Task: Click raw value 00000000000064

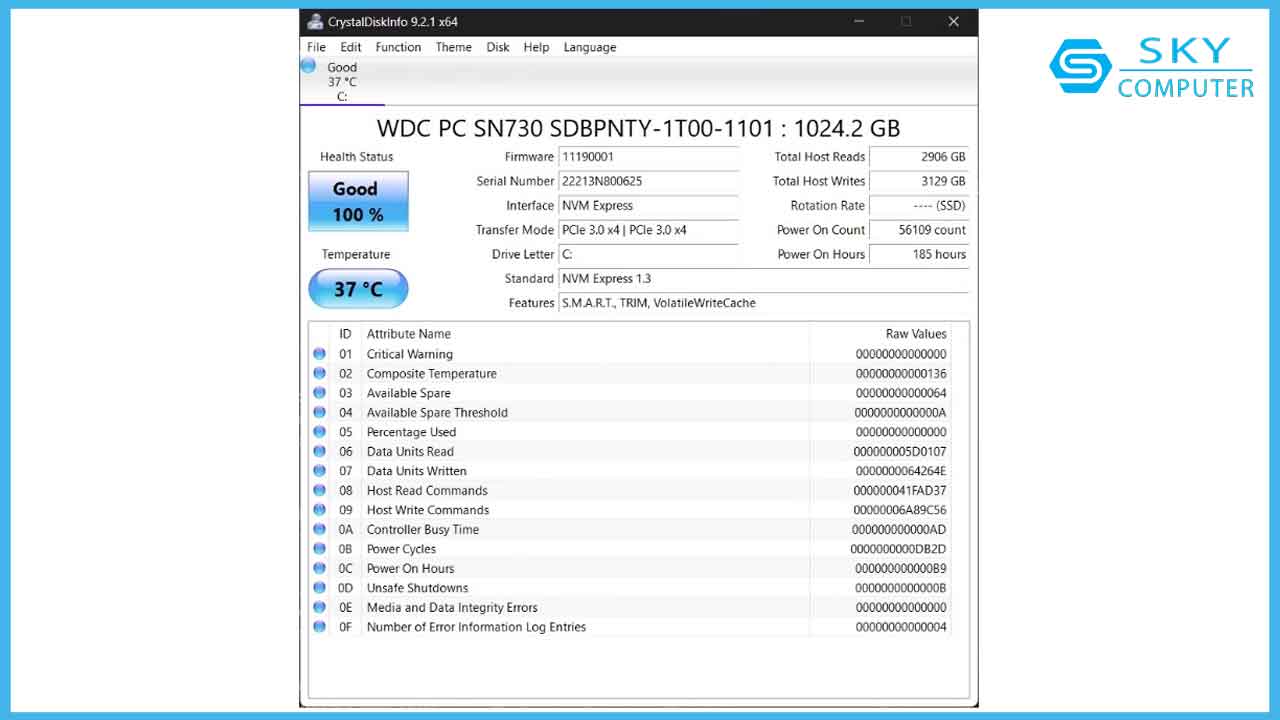Action: pos(901,393)
